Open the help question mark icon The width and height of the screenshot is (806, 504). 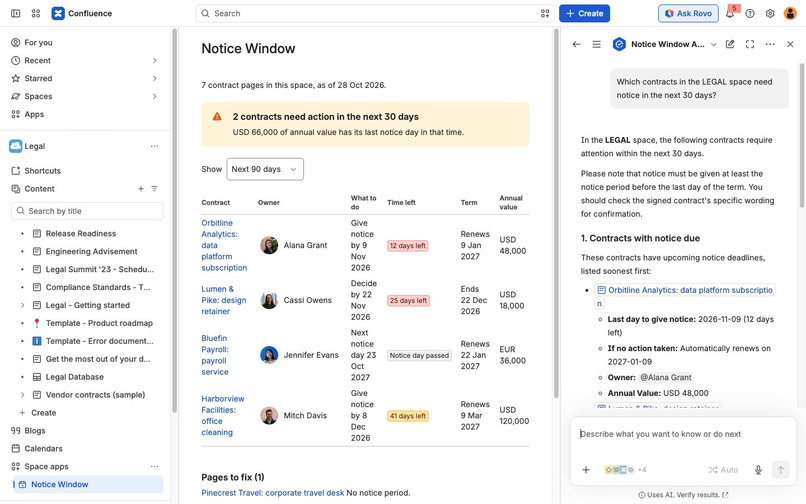(x=750, y=13)
